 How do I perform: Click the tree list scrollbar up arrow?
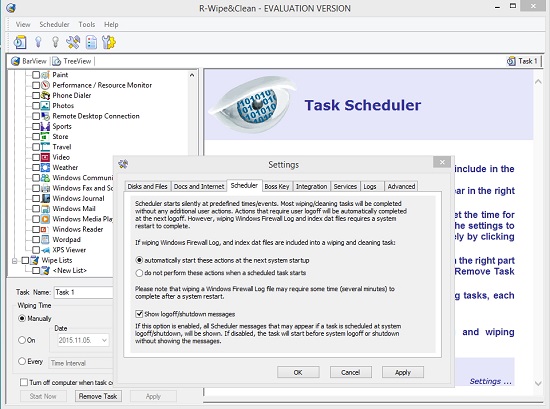pos(192,75)
